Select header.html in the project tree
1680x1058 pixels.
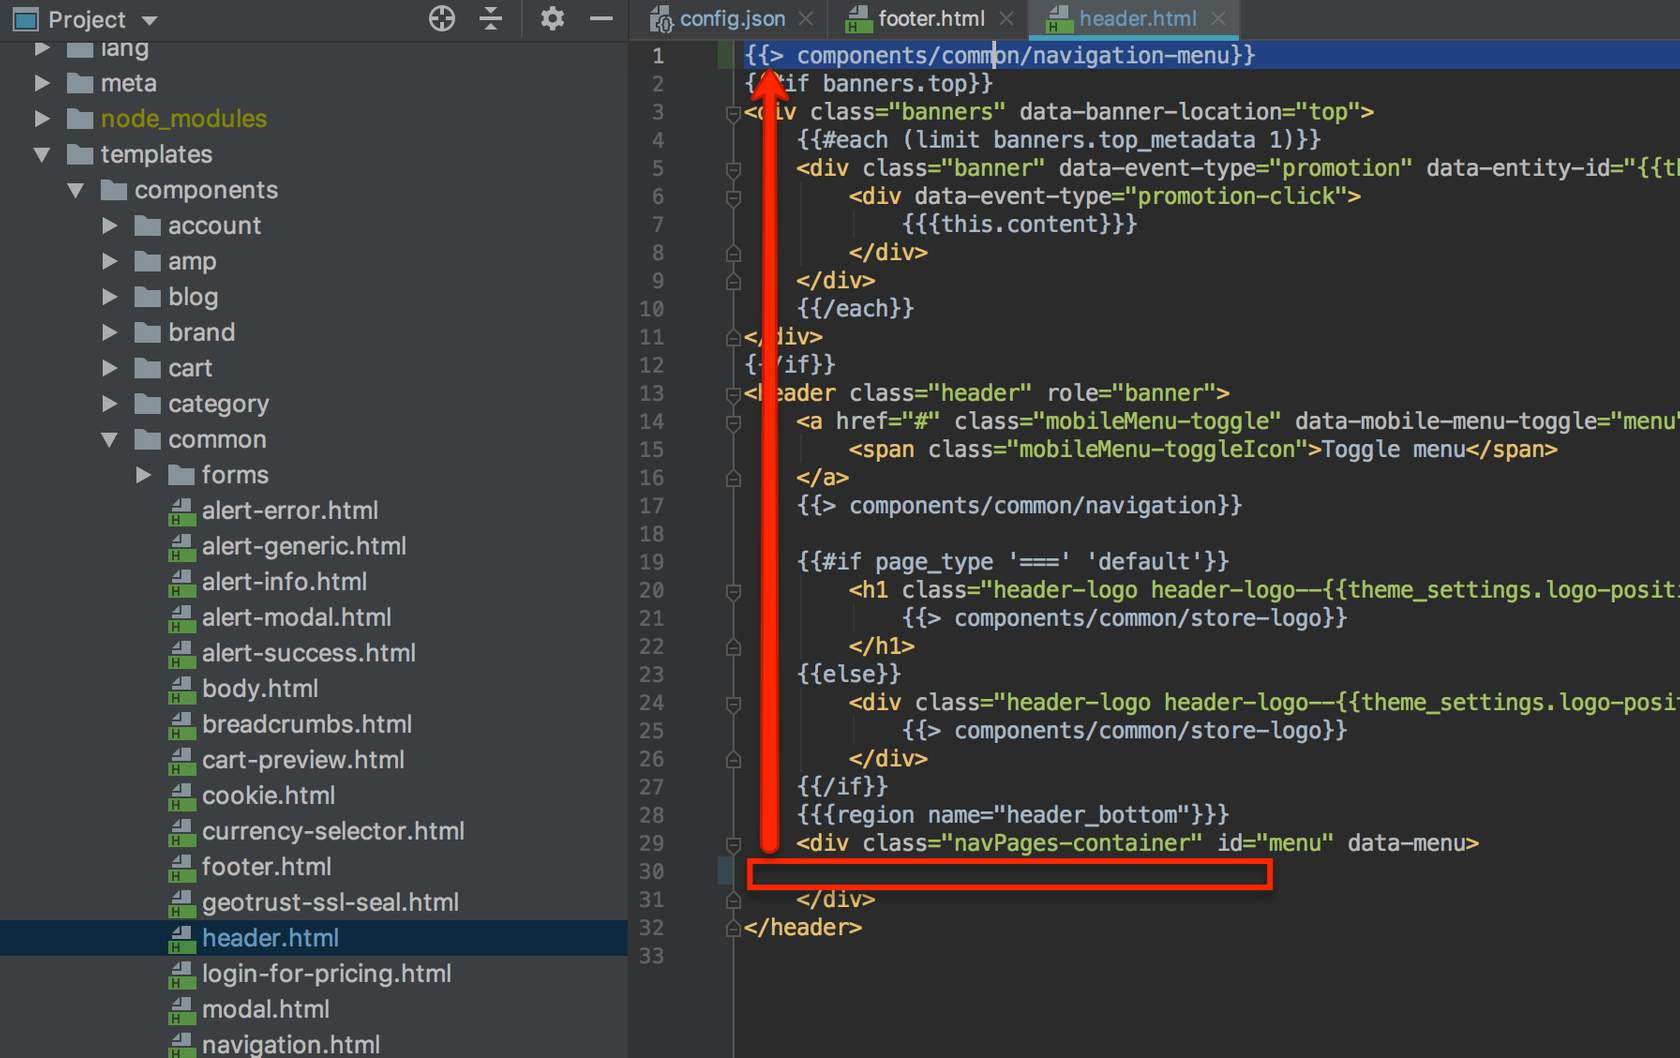tap(270, 938)
